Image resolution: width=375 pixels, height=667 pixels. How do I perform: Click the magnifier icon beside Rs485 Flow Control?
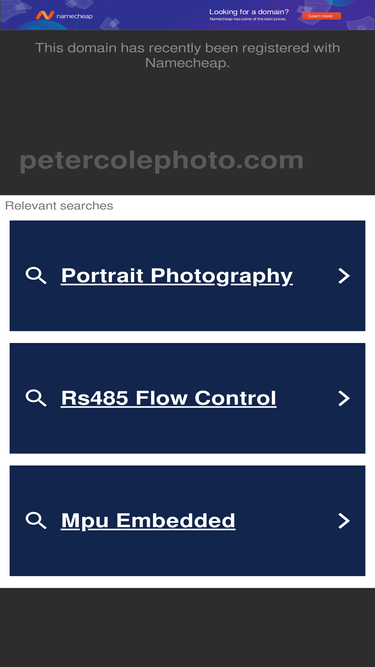36,398
